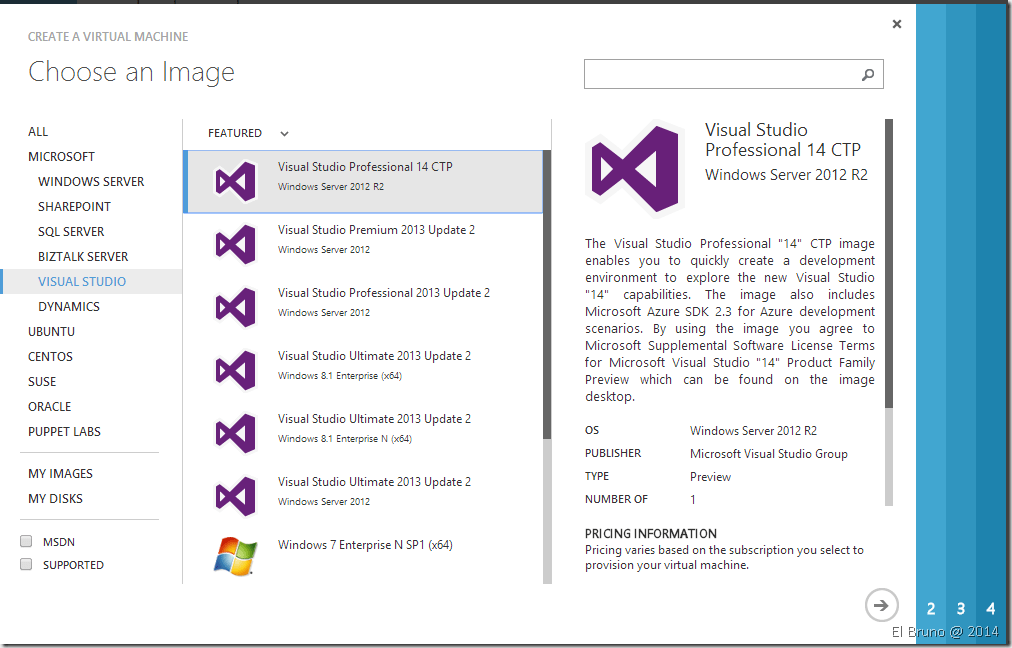Viewport: 1012px width, 648px height.
Task: Enable the MSDN checkbox filter
Action: tap(27, 541)
